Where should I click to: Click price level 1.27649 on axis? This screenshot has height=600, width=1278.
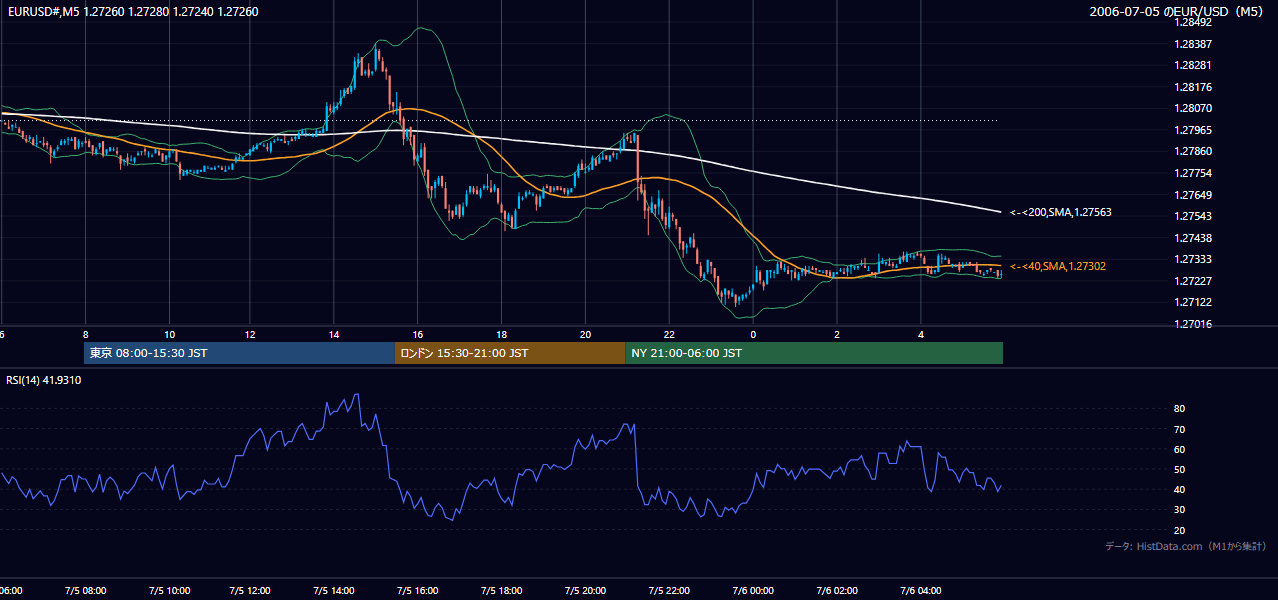pos(1194,195)
